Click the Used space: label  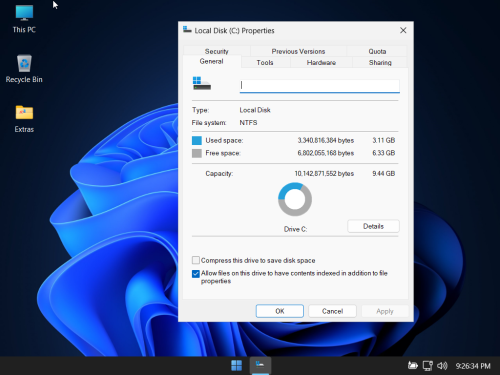[x=224, y=140]
